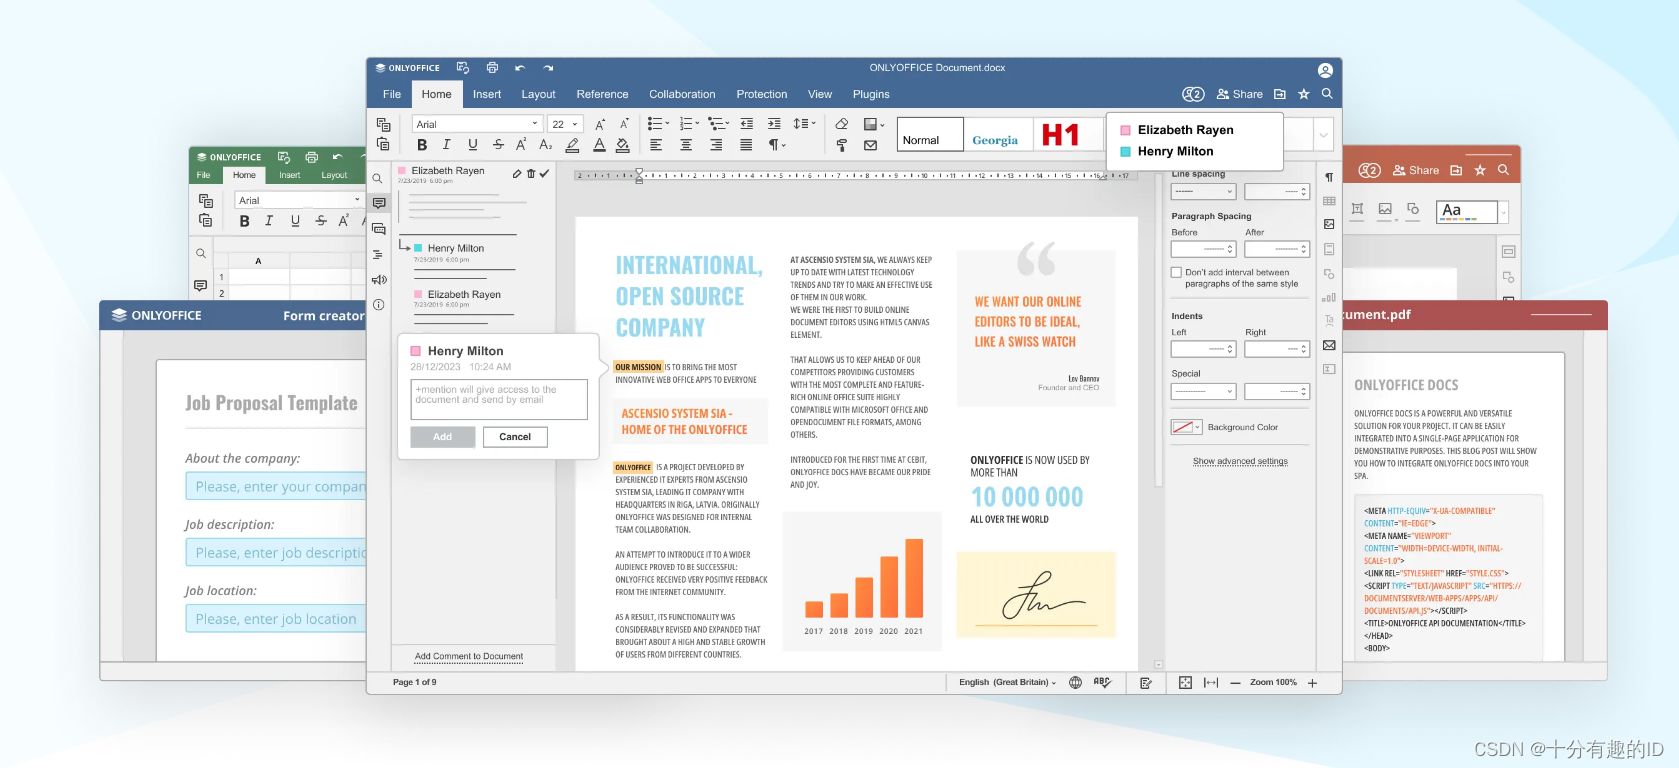Mark document as favorite with star icon
This screenshot has height=768, width=1679.
(x=1304, y=94)
